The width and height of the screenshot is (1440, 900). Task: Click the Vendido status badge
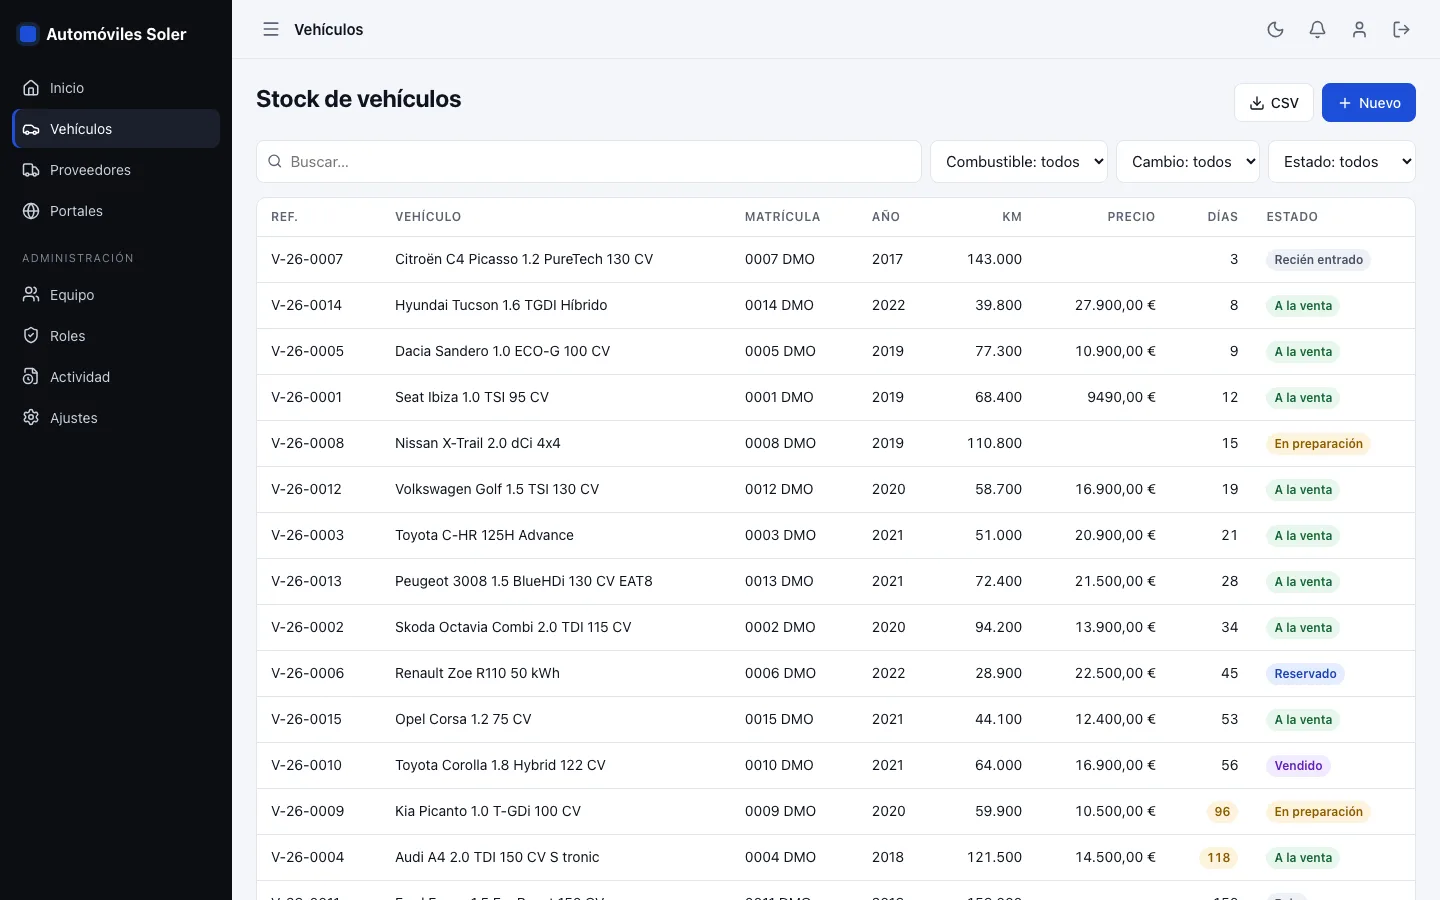click(1298, 766)
